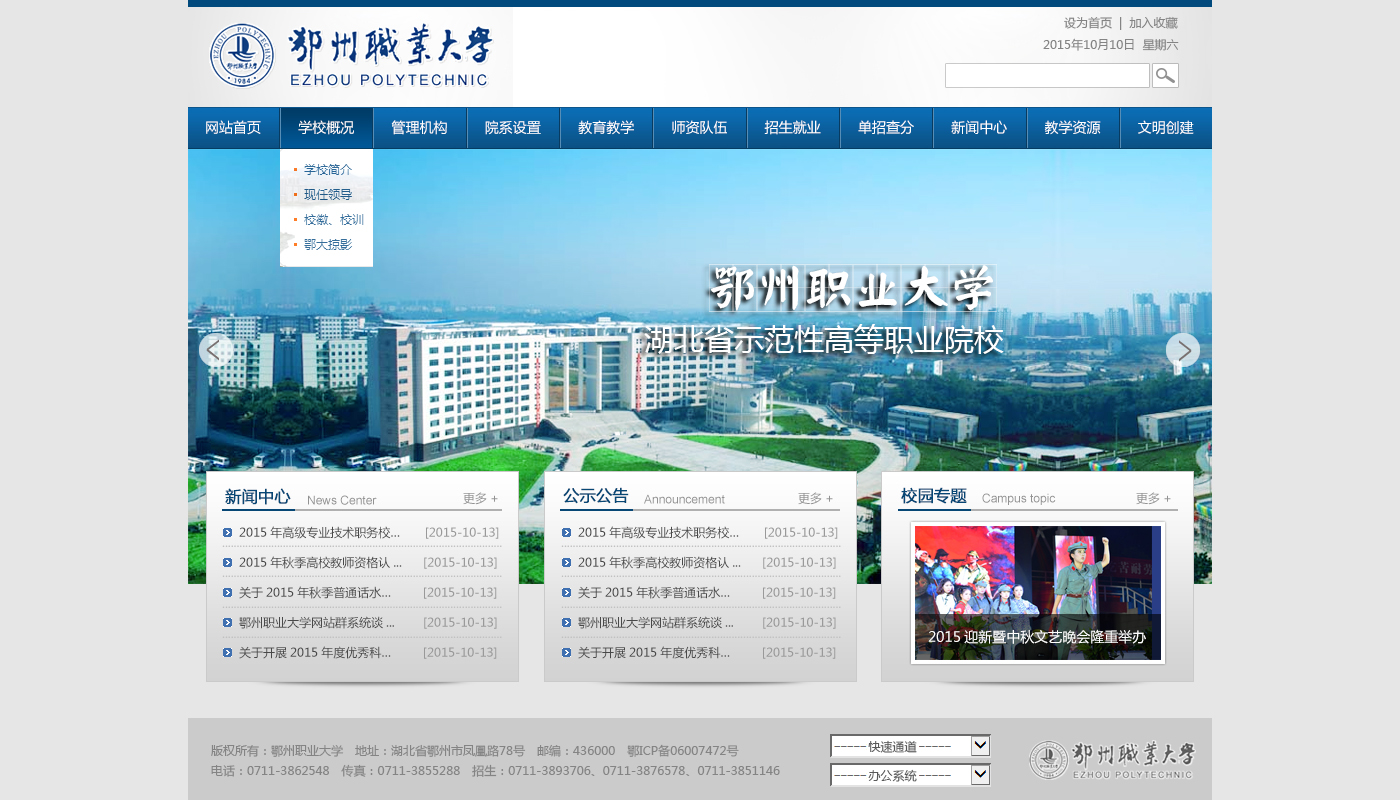Screen dimensions: 1400x800
Task: Expand the 办公系统 dropdown list
Action: tap(910, 775)
